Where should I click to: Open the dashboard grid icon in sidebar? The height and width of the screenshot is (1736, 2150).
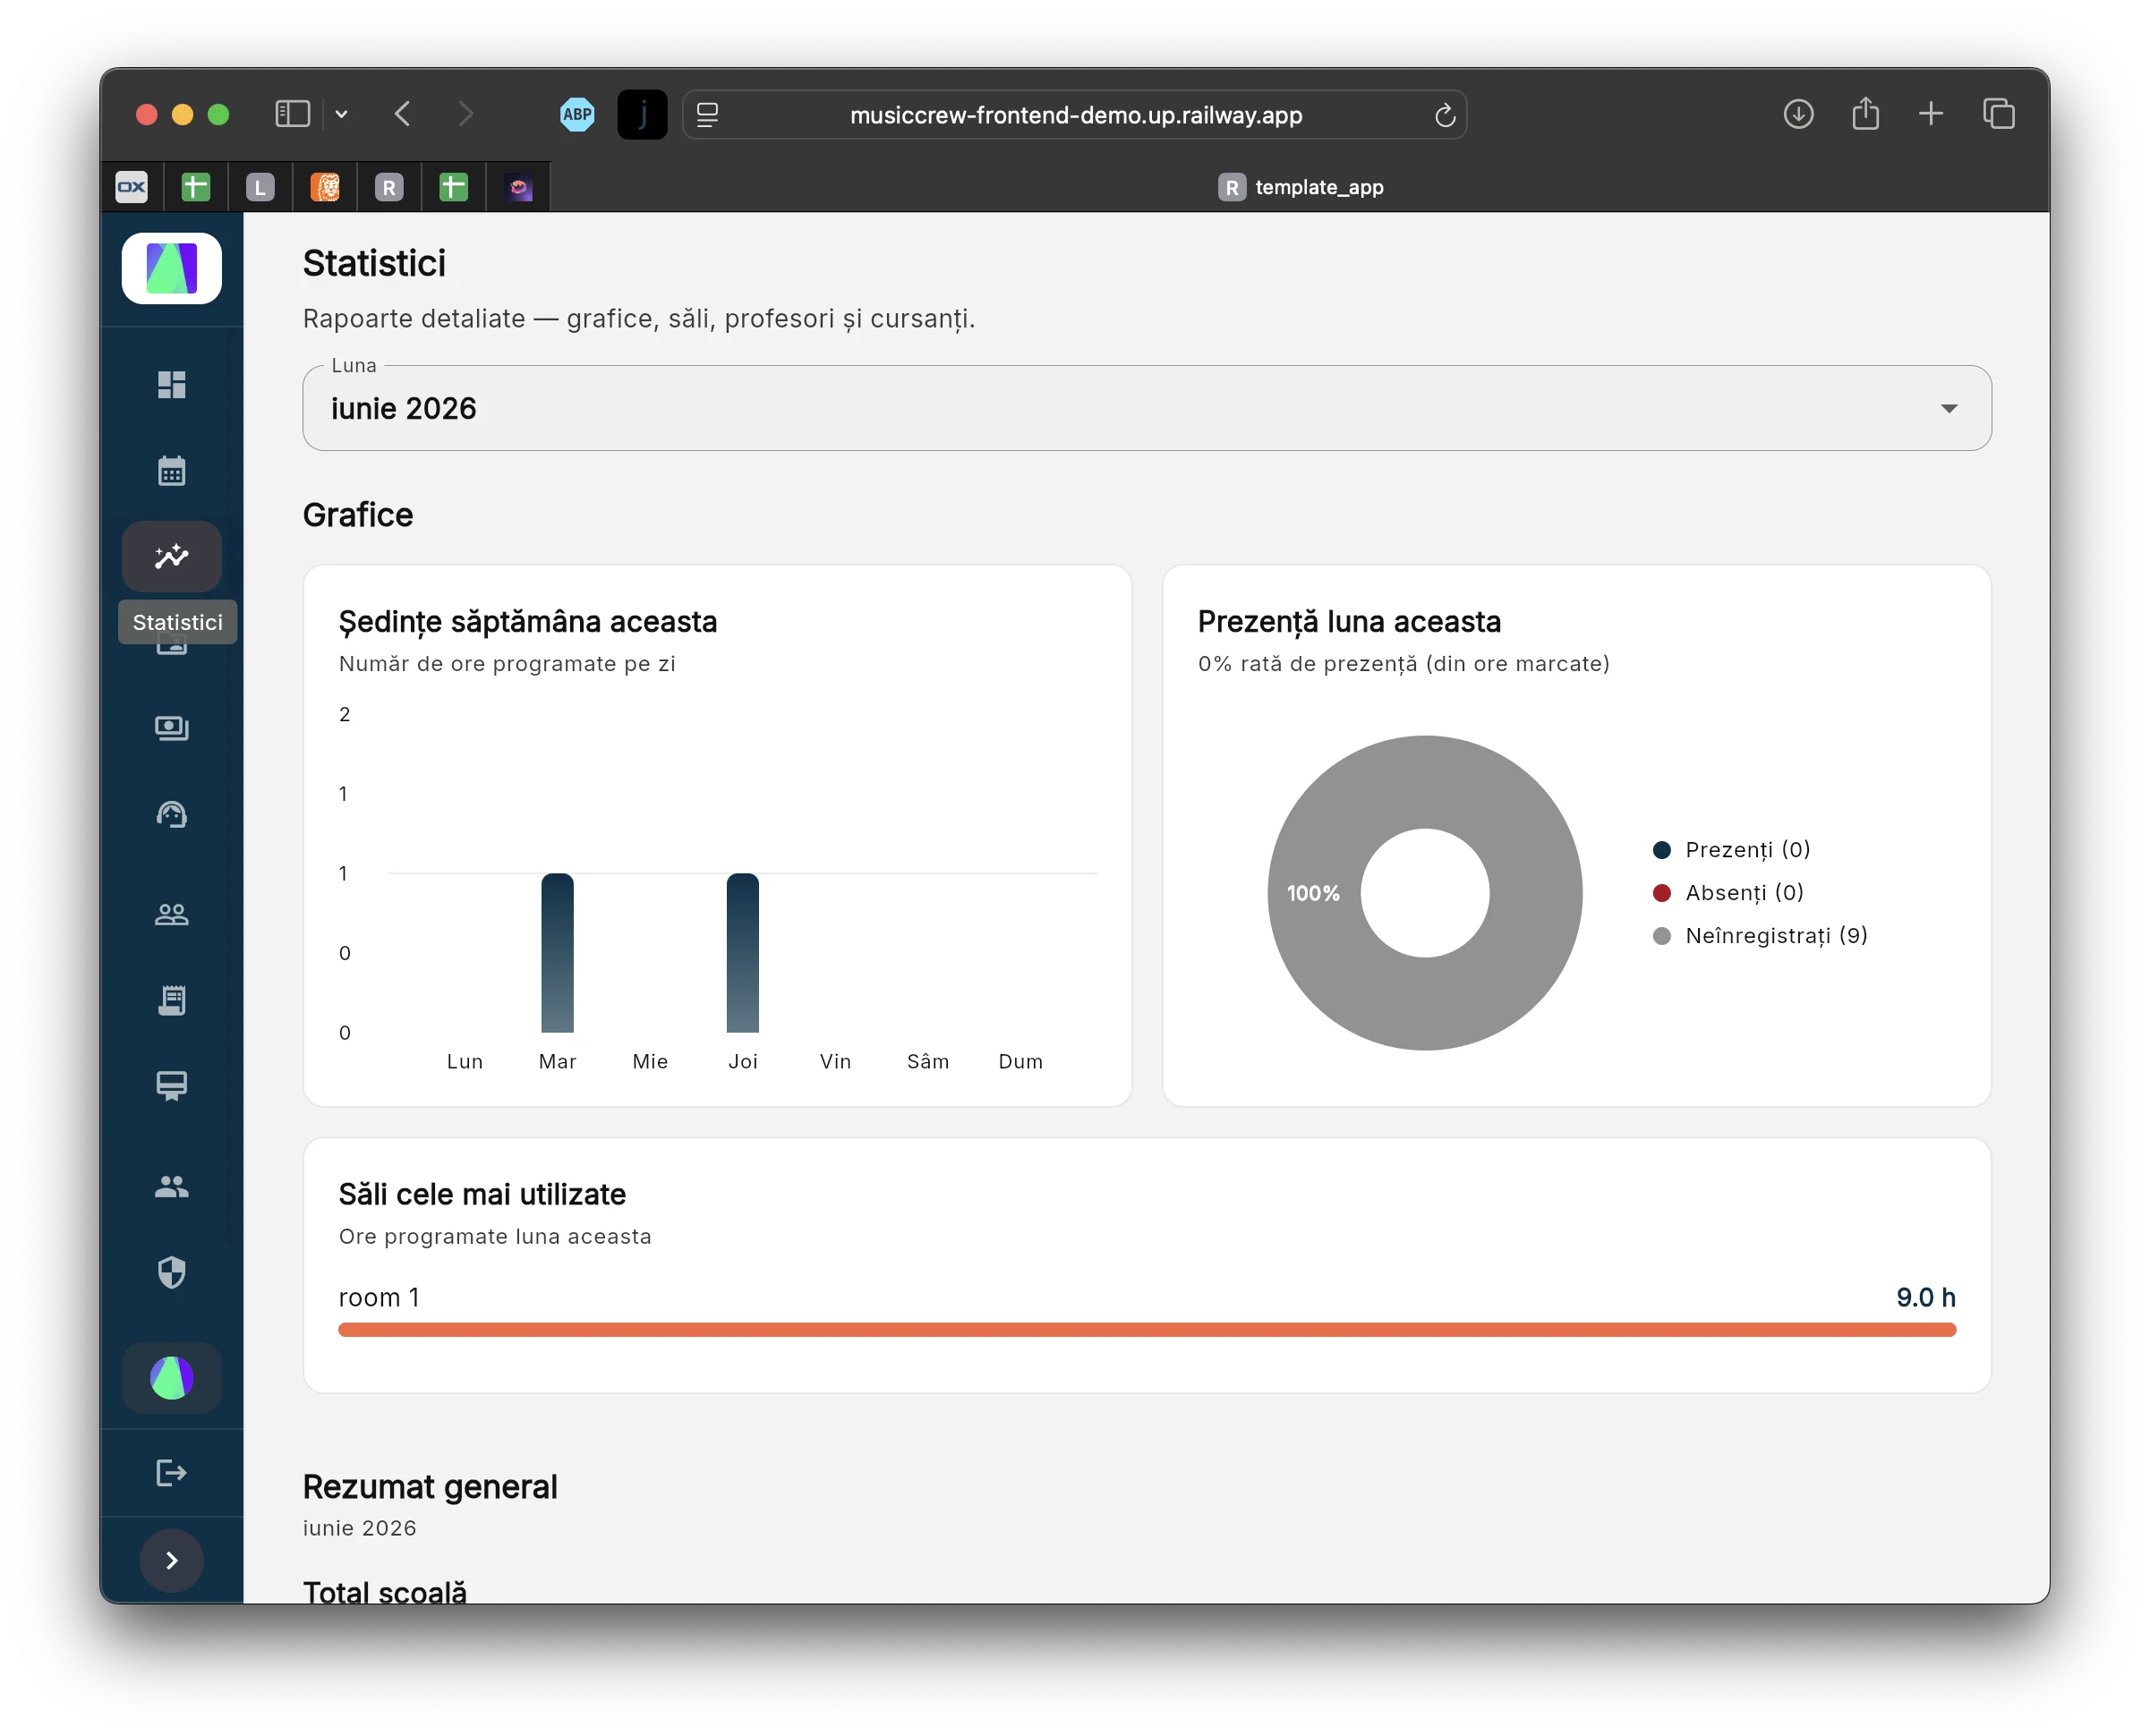coord(172,385)
